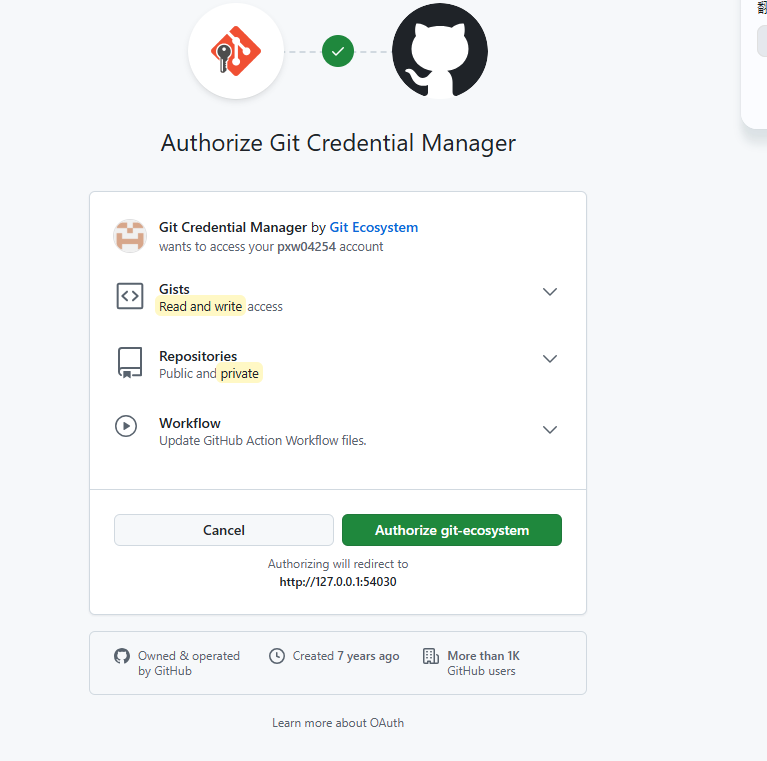Click the Git Ecosystem avatar image
Screen dimensions: 767x761
[130, 236]
